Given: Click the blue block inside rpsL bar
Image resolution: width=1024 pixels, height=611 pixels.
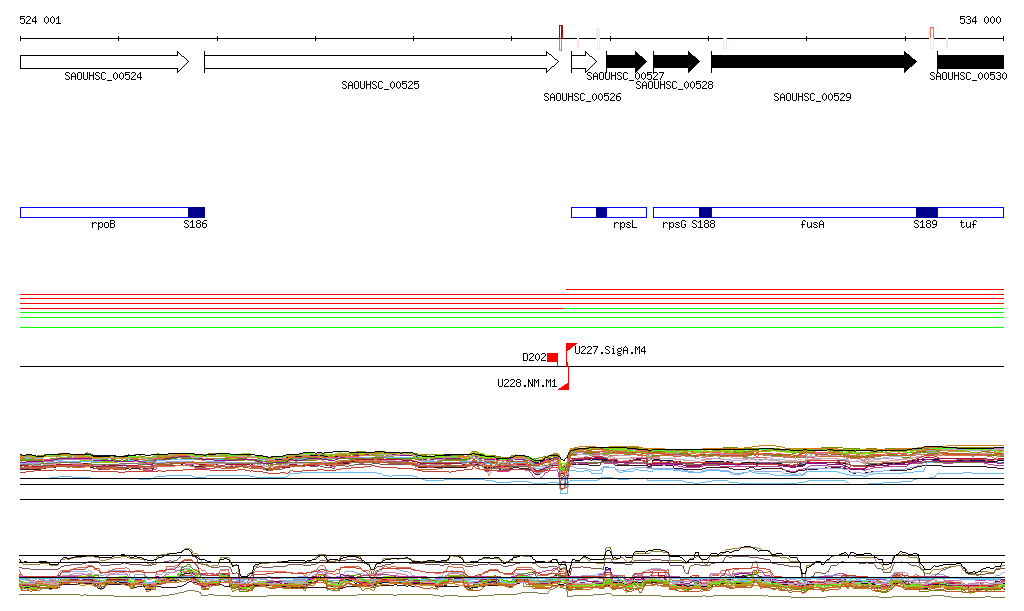Looking at the screenshot, I should point(601,212).
